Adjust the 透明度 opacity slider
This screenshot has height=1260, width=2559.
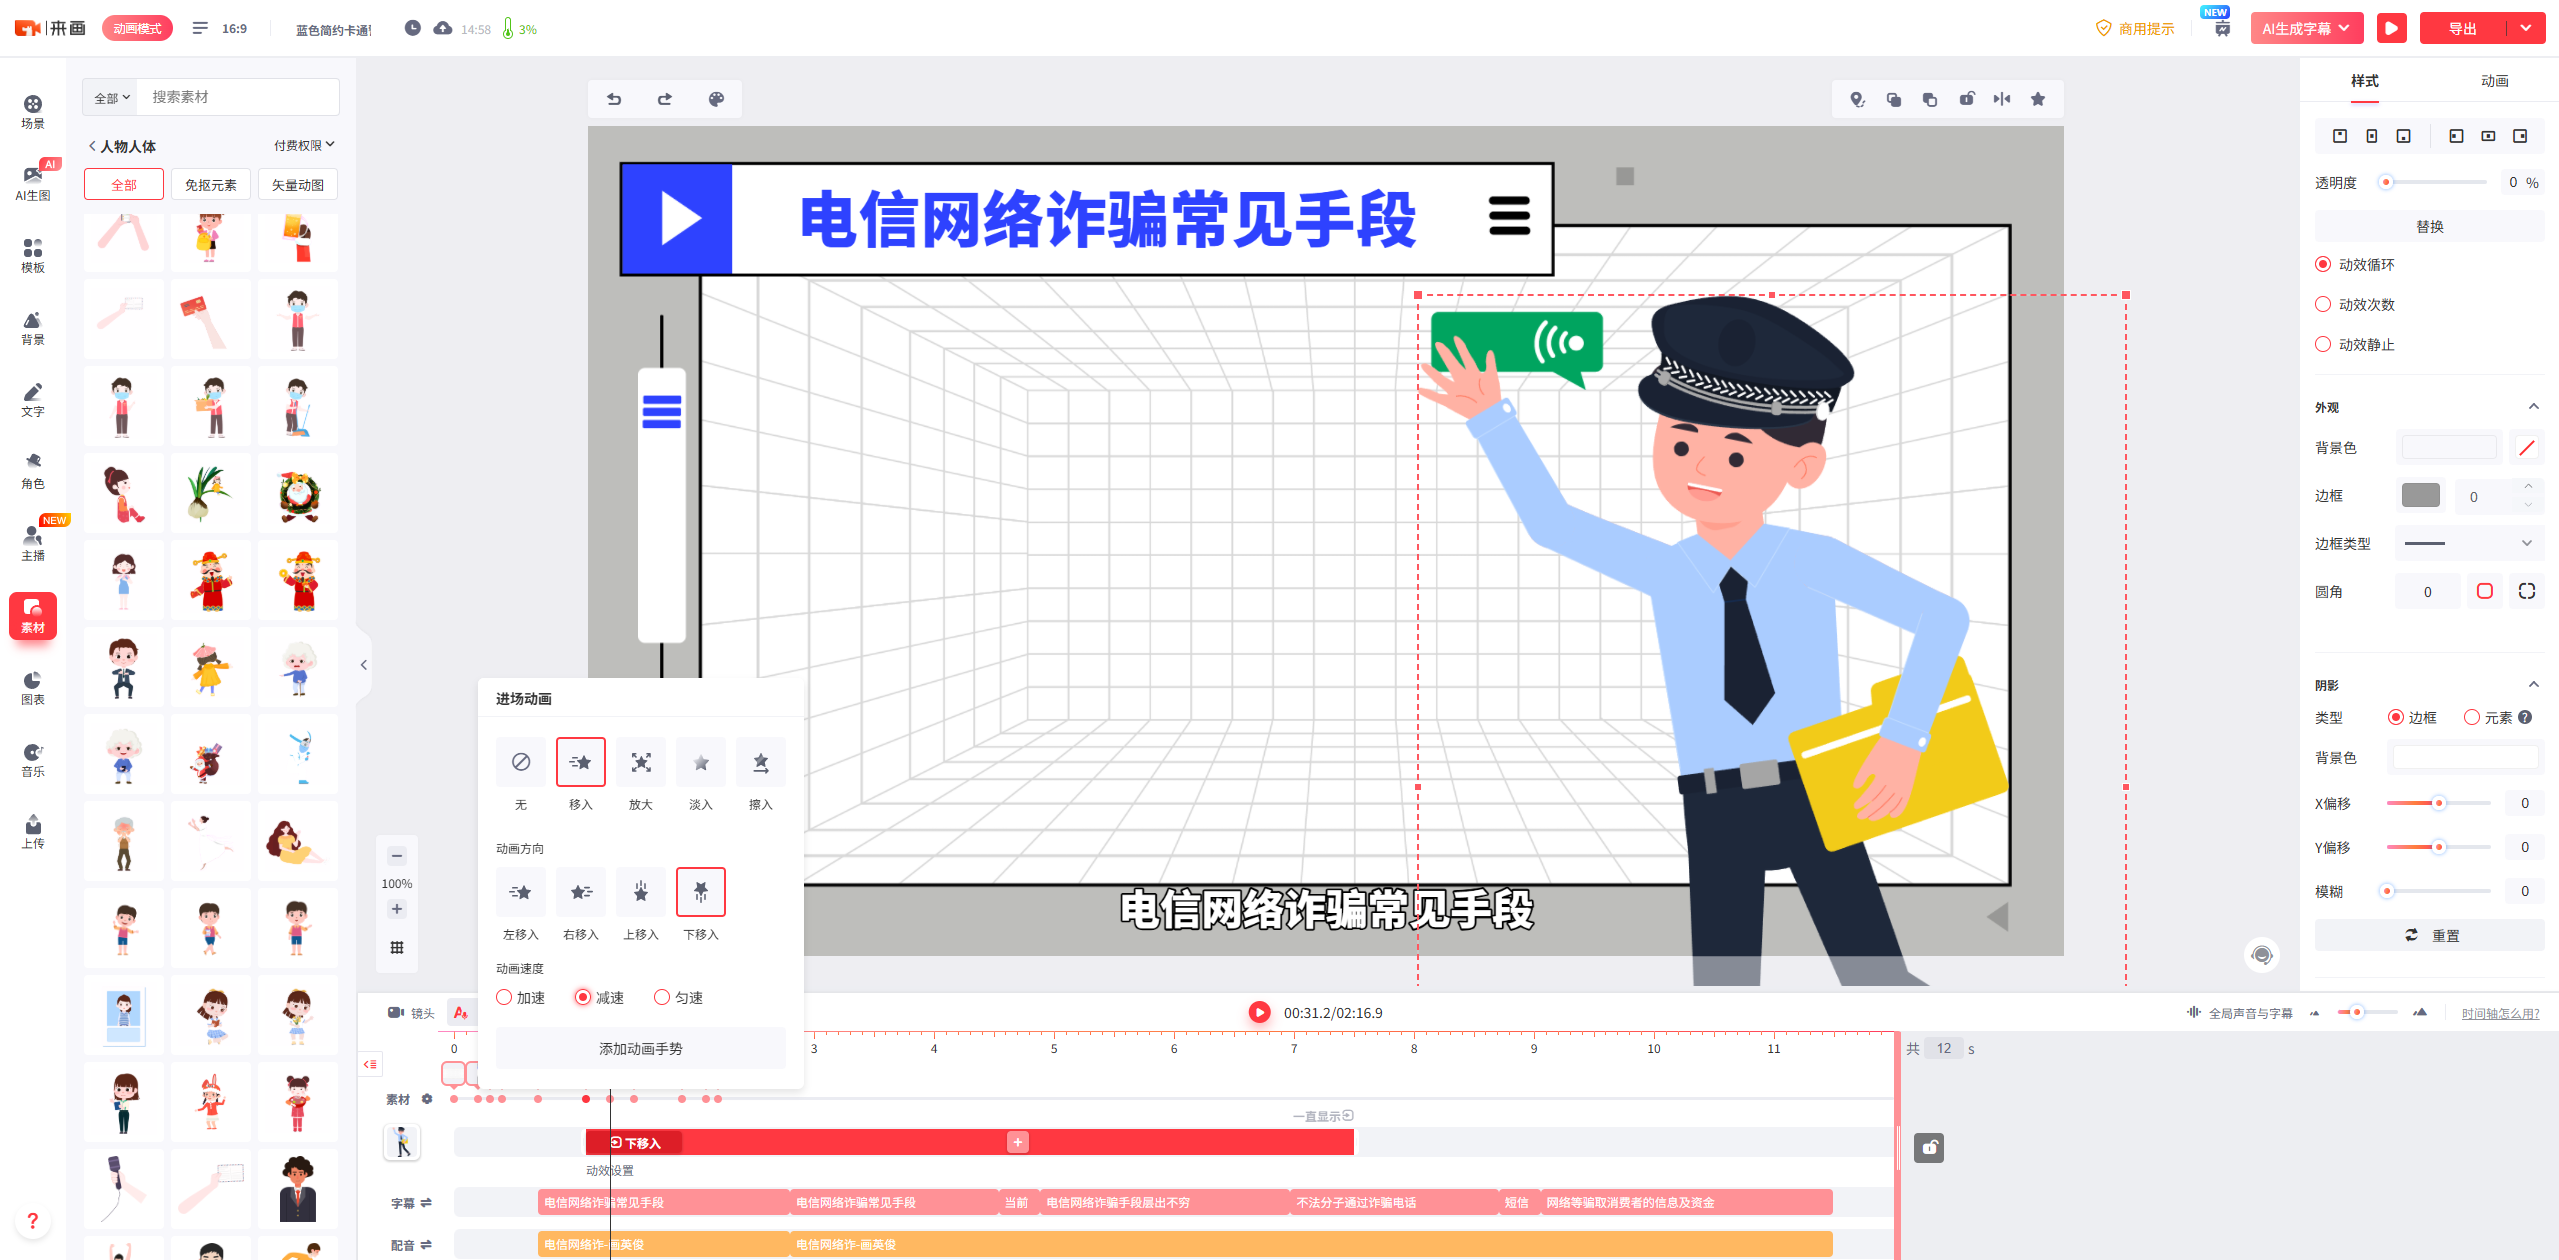click(2386, 182)
